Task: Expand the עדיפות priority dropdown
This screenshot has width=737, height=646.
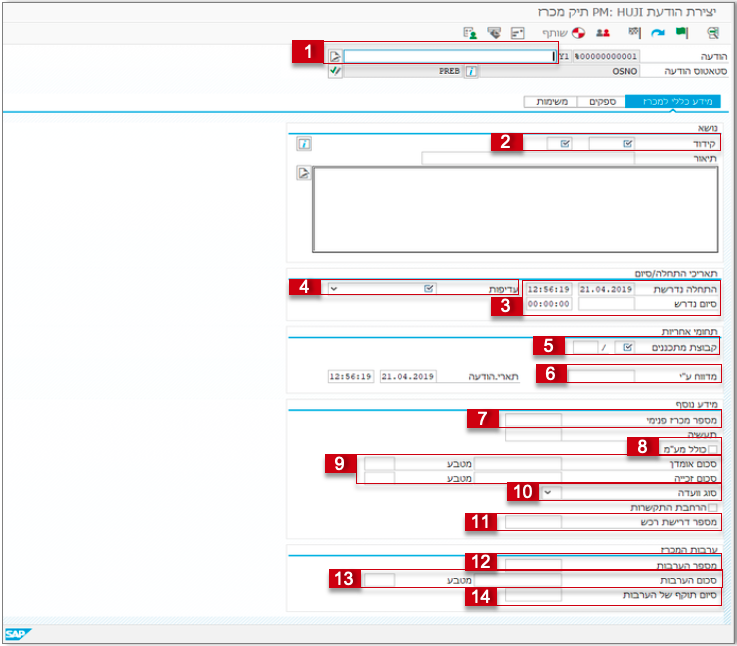Action: 334,288
